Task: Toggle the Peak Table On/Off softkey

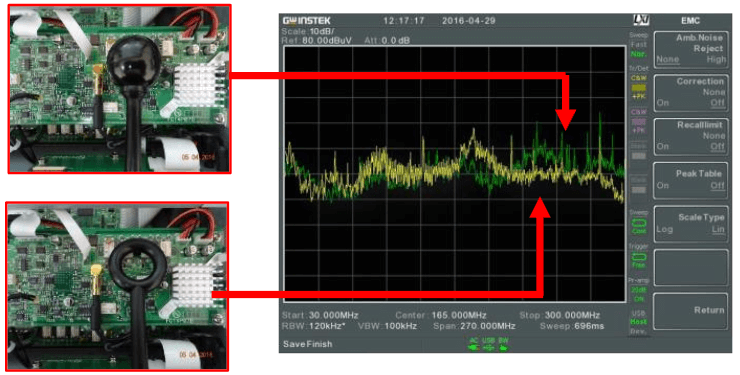Action: (x=690, y=180)
